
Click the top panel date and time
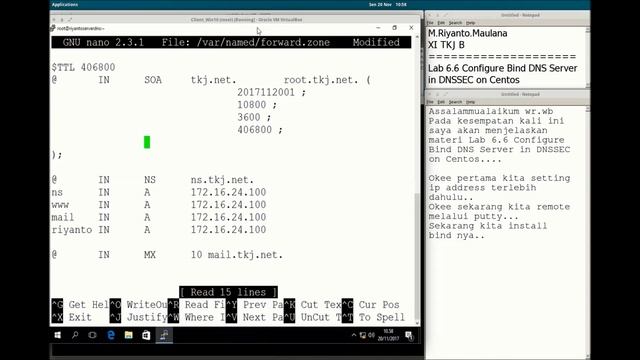coord(387,4)
